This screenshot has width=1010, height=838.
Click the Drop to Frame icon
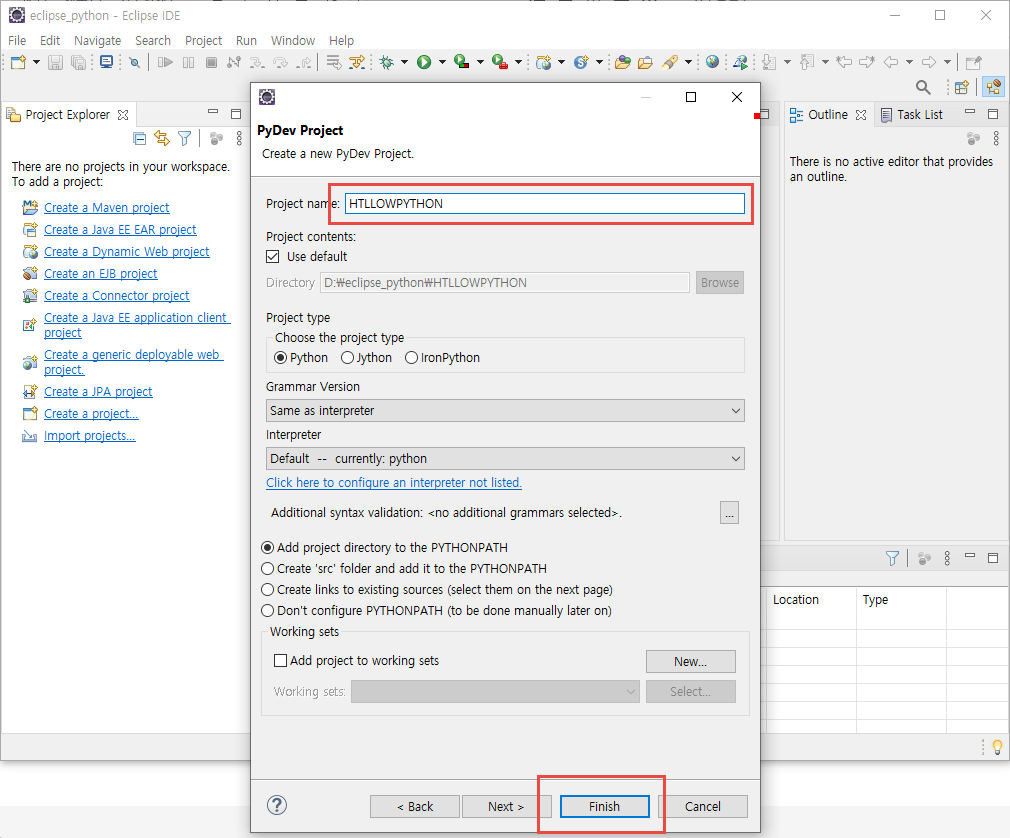(x=333, y=62)
